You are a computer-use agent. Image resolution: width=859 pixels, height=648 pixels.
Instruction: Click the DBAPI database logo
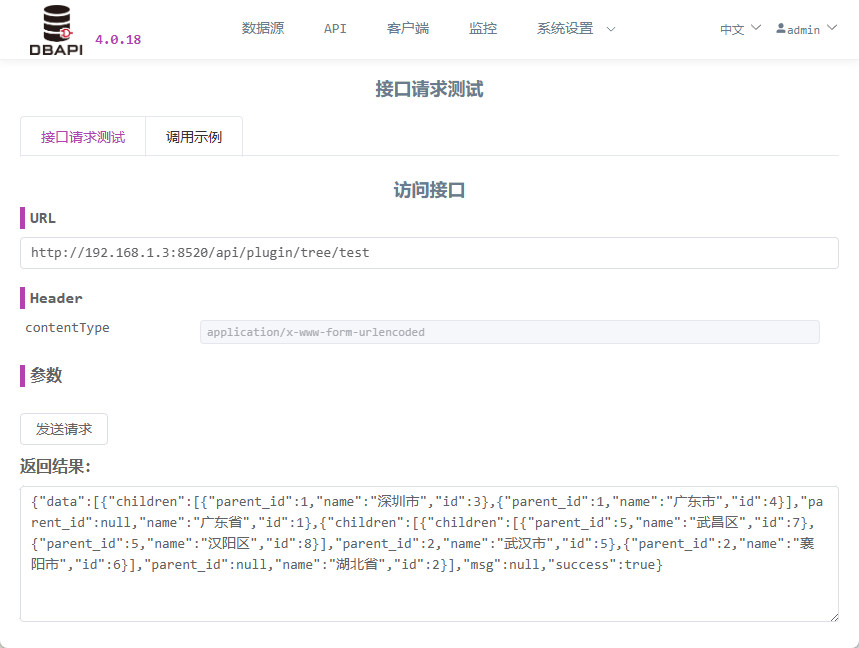[x=56, y=30]
